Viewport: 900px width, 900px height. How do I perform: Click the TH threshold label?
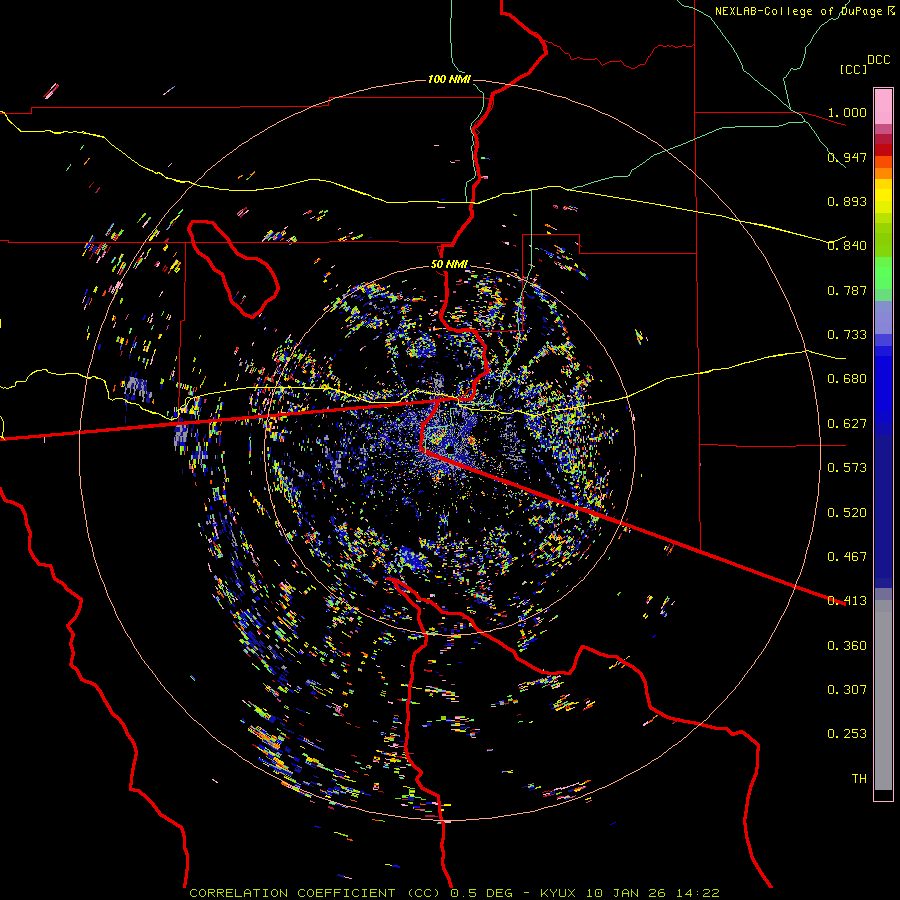pos(859,779)
